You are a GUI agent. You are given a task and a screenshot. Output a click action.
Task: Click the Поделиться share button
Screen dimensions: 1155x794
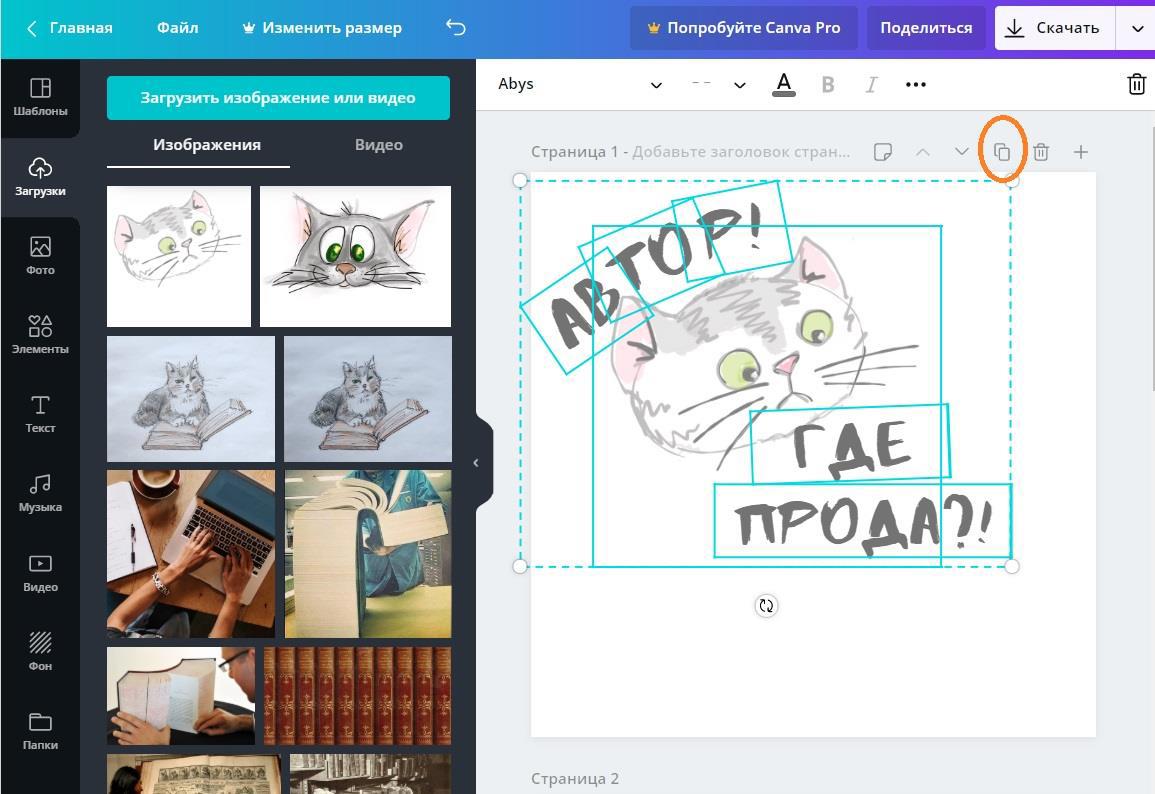pos(926,28)
